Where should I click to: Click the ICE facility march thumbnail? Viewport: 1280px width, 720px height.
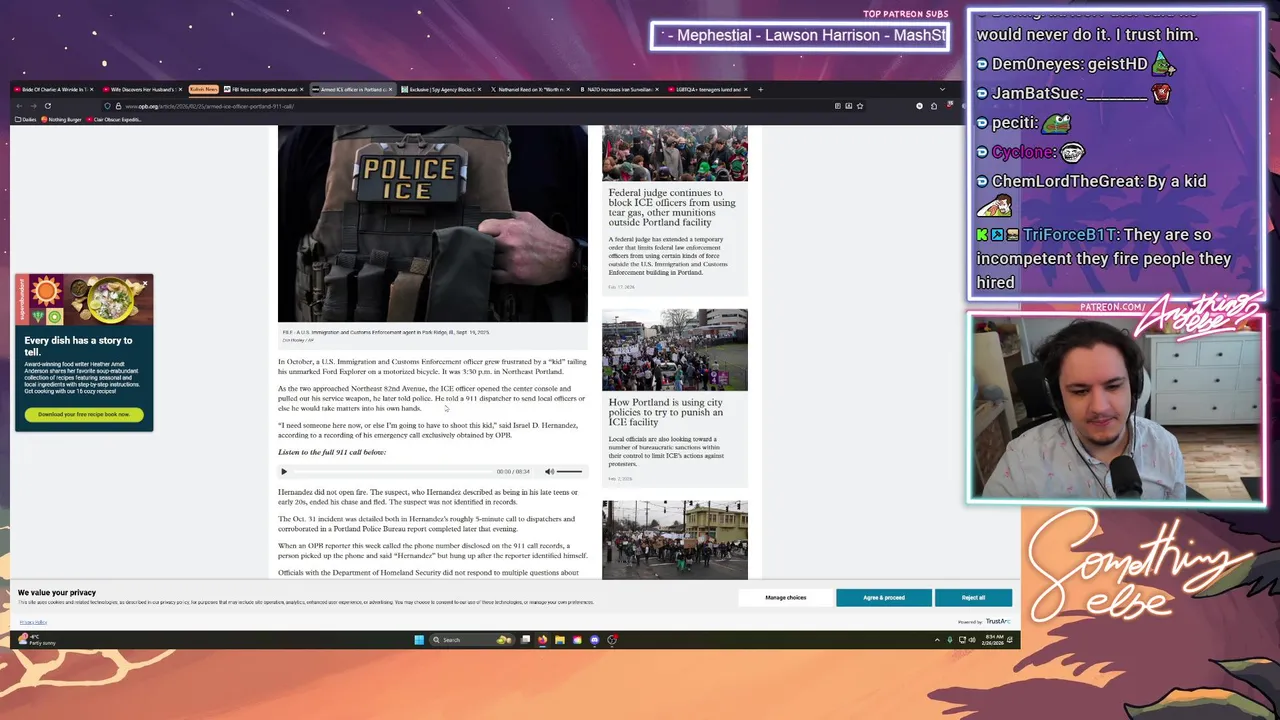pyautogui.click(x=674, y=350)
